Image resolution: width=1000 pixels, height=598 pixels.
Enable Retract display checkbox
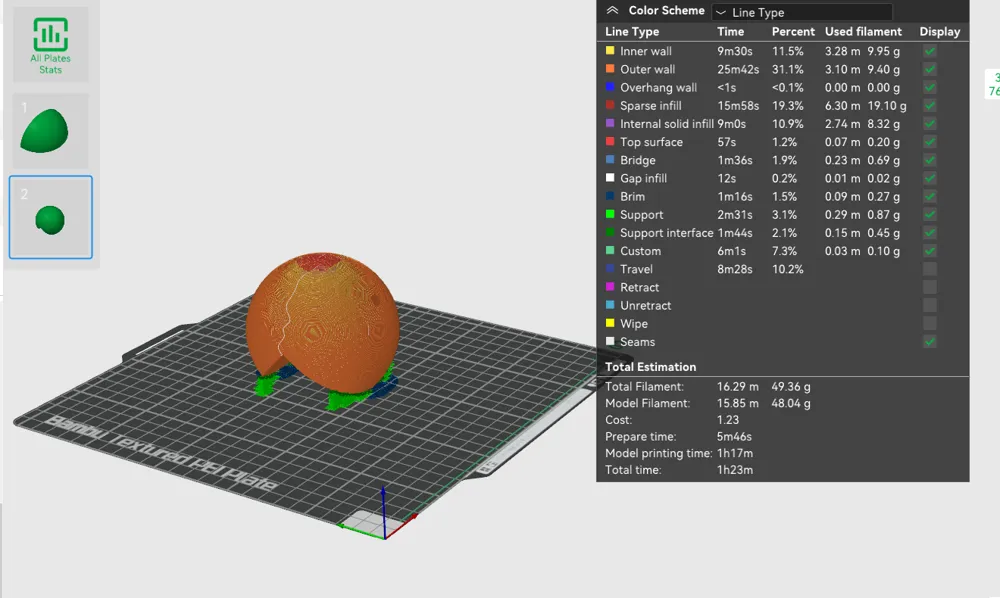pos(930,287)
